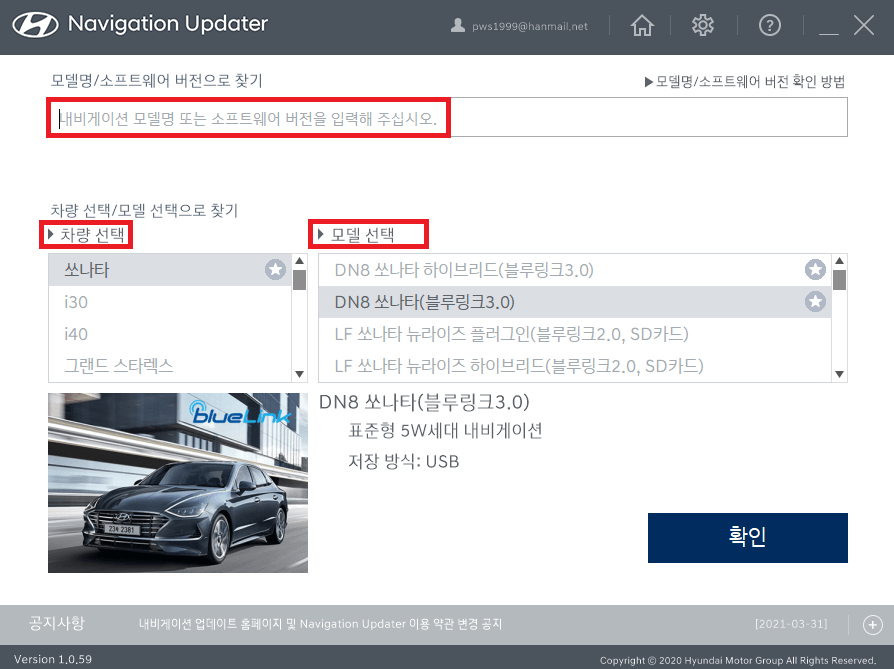Click the user account icon
Image resolution: width=894 pixels, height=669 pixels.
click(x=457, y=25)
